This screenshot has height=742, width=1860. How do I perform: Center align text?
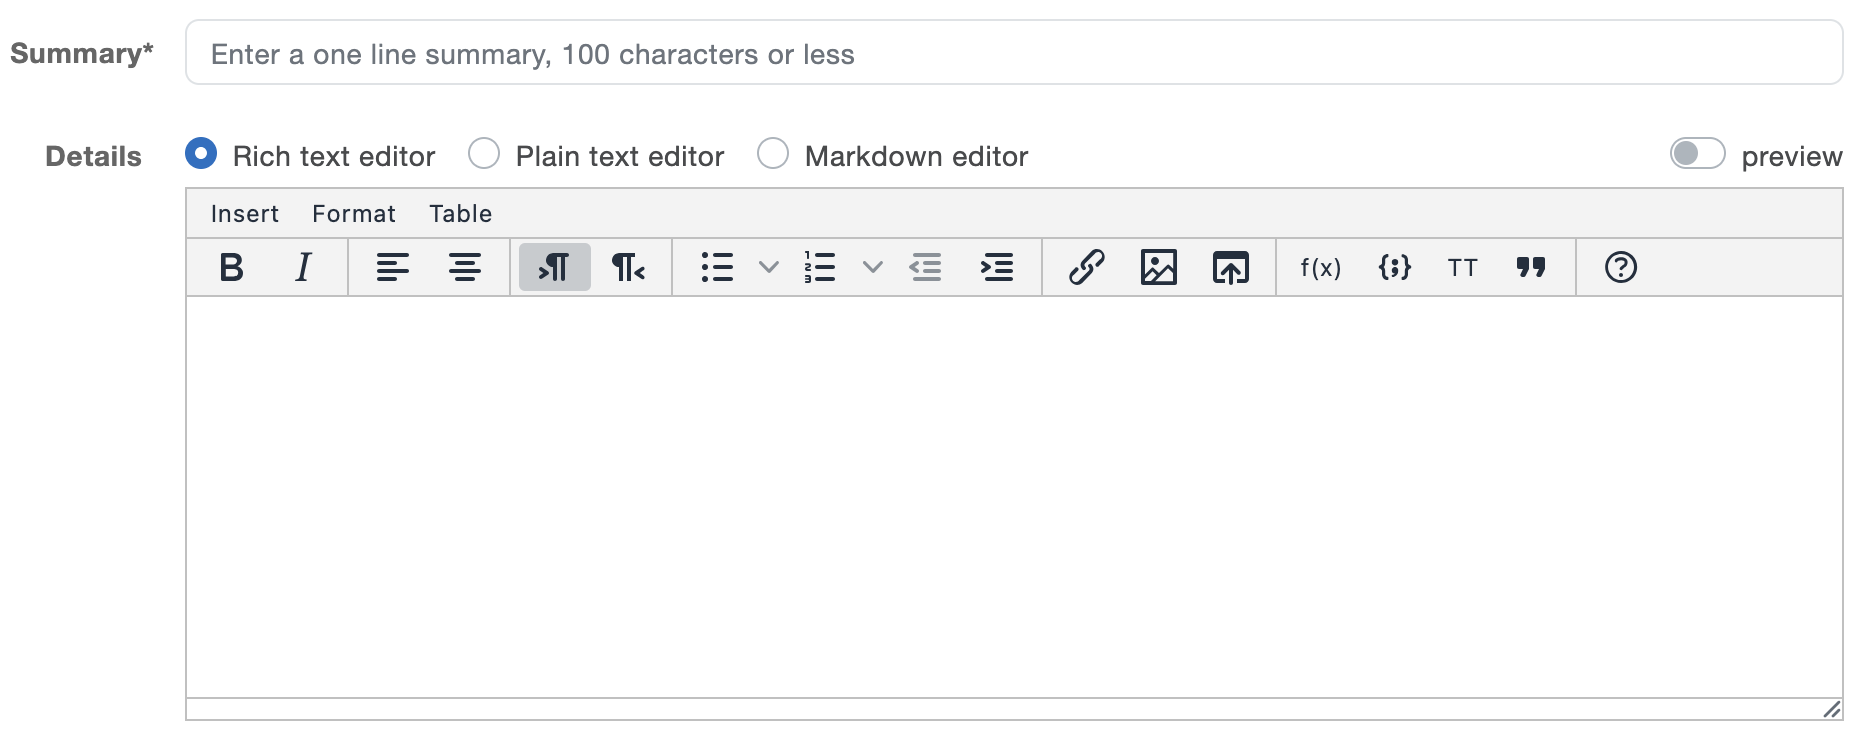pos(465,267)
